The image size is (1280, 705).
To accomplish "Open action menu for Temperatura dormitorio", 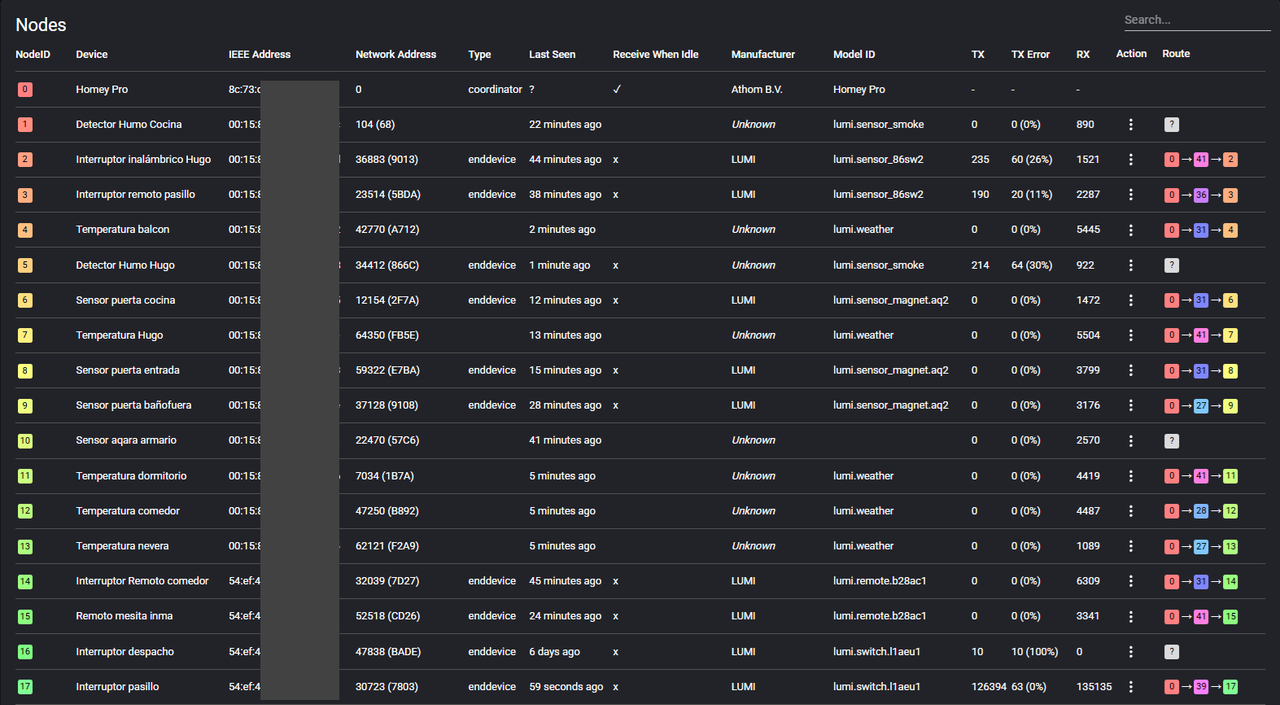I will [1131, 477].
